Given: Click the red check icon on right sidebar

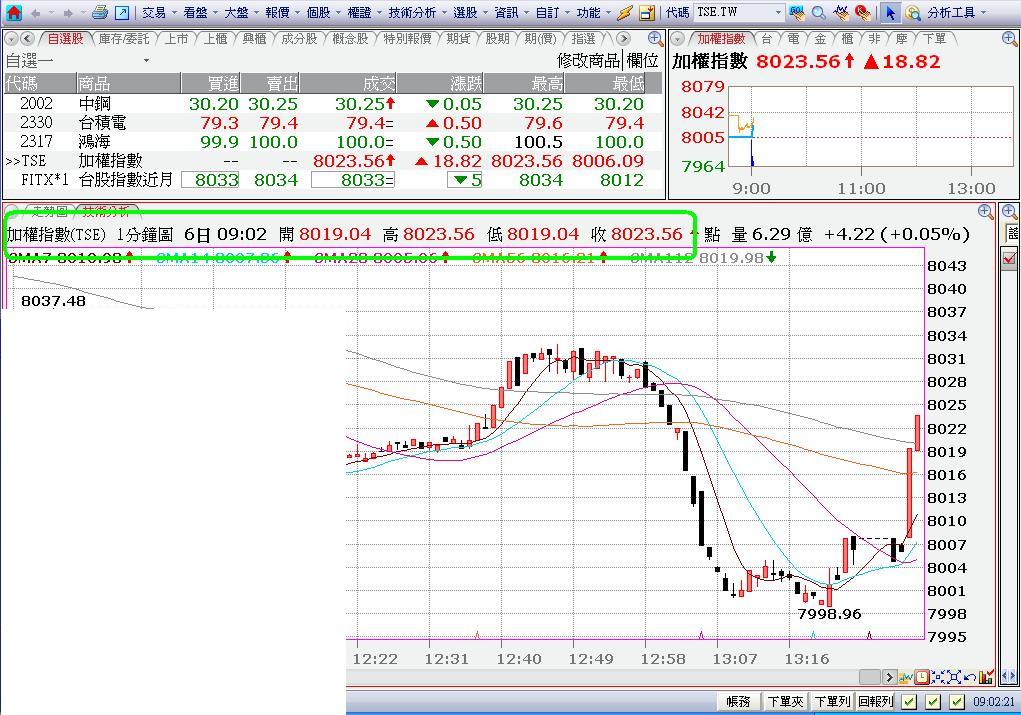Looking at the screenshot, I should pyautogui.click(x=1010, y=258).
